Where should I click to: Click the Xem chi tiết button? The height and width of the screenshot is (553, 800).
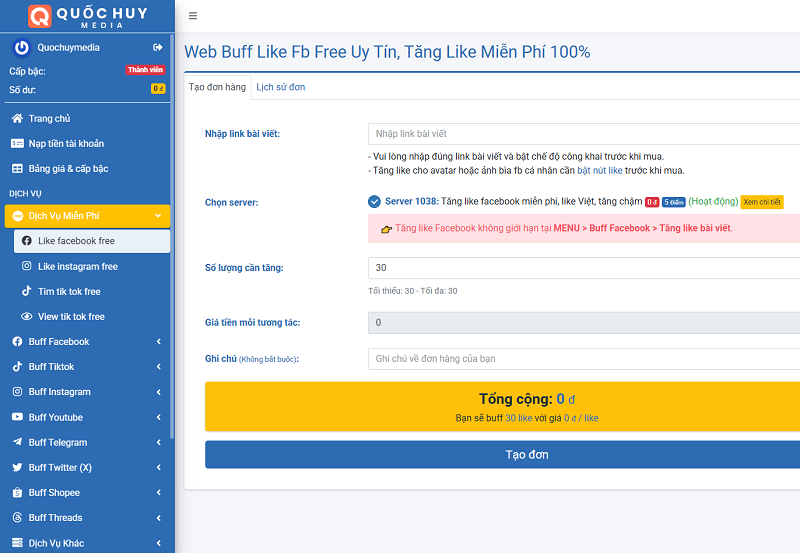[x=762, y=202]
